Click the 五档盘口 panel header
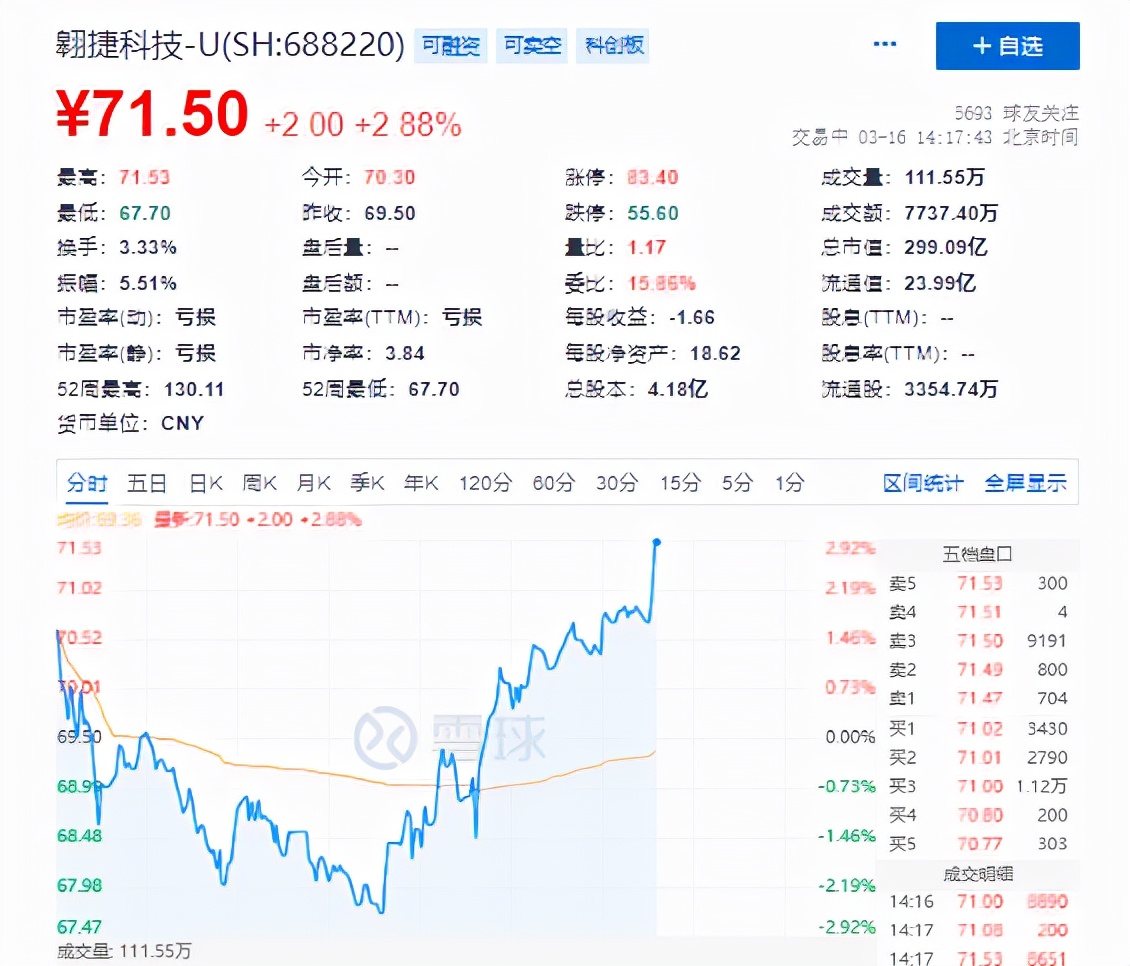 [x=978, y=554]
